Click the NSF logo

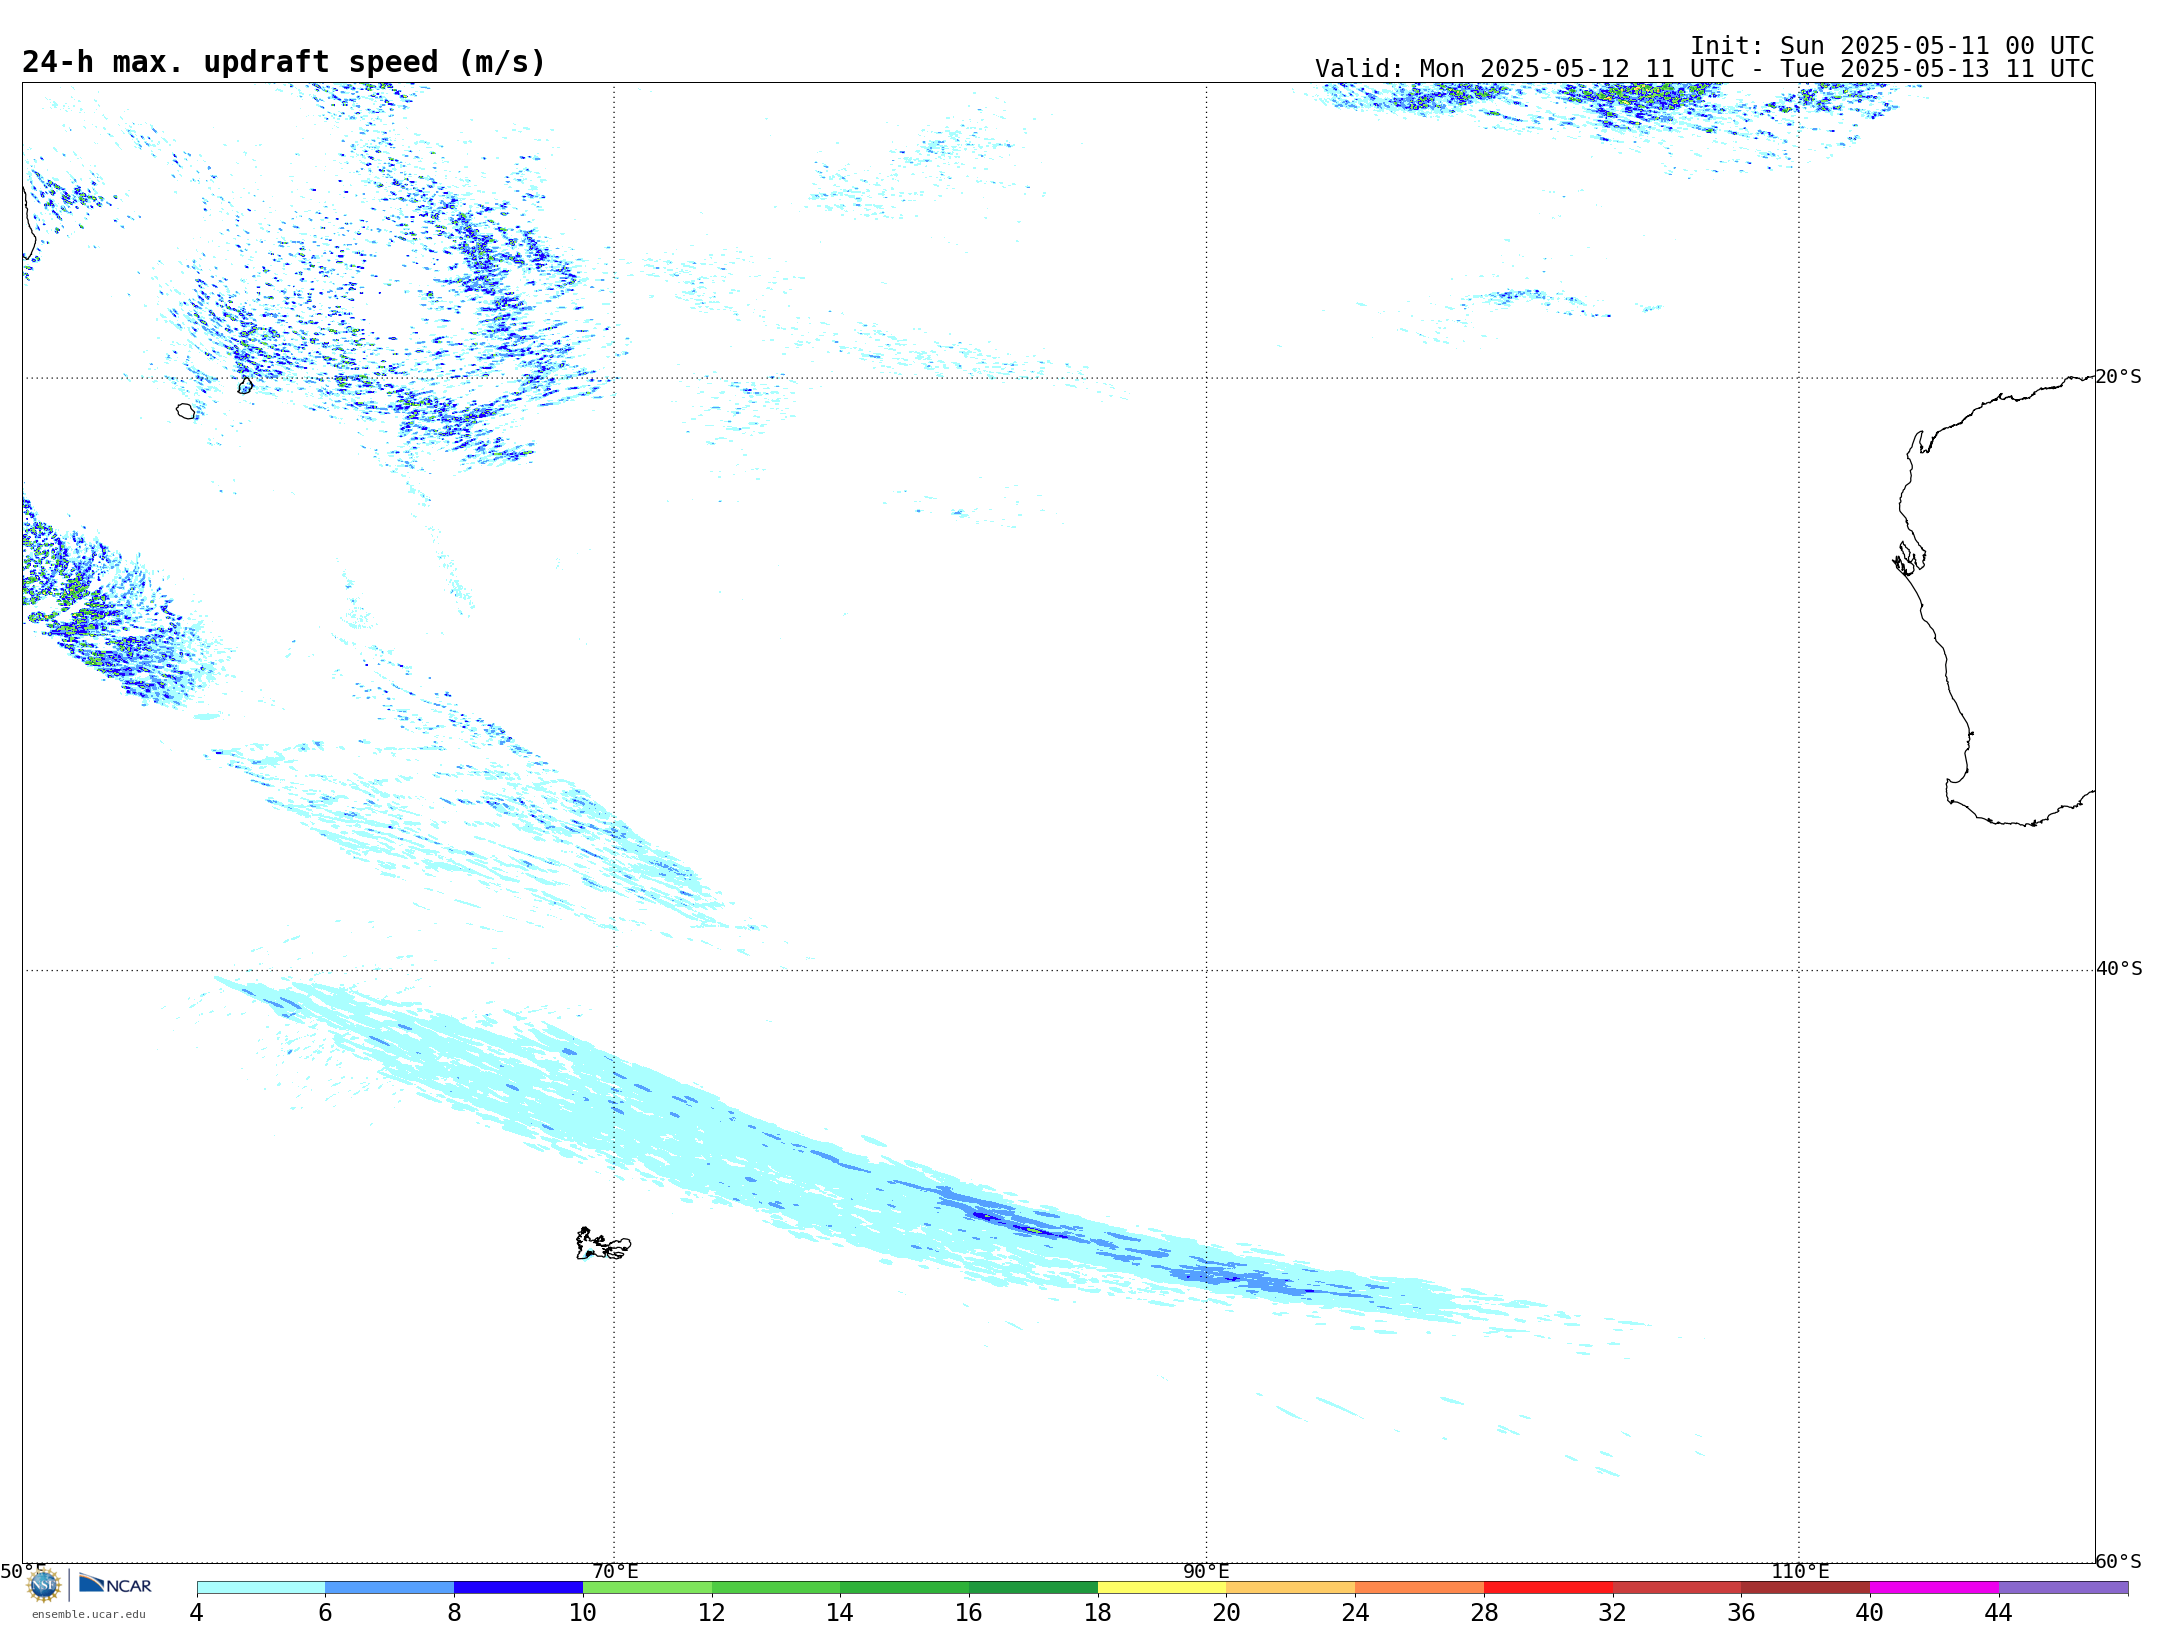click(44, 1585)
